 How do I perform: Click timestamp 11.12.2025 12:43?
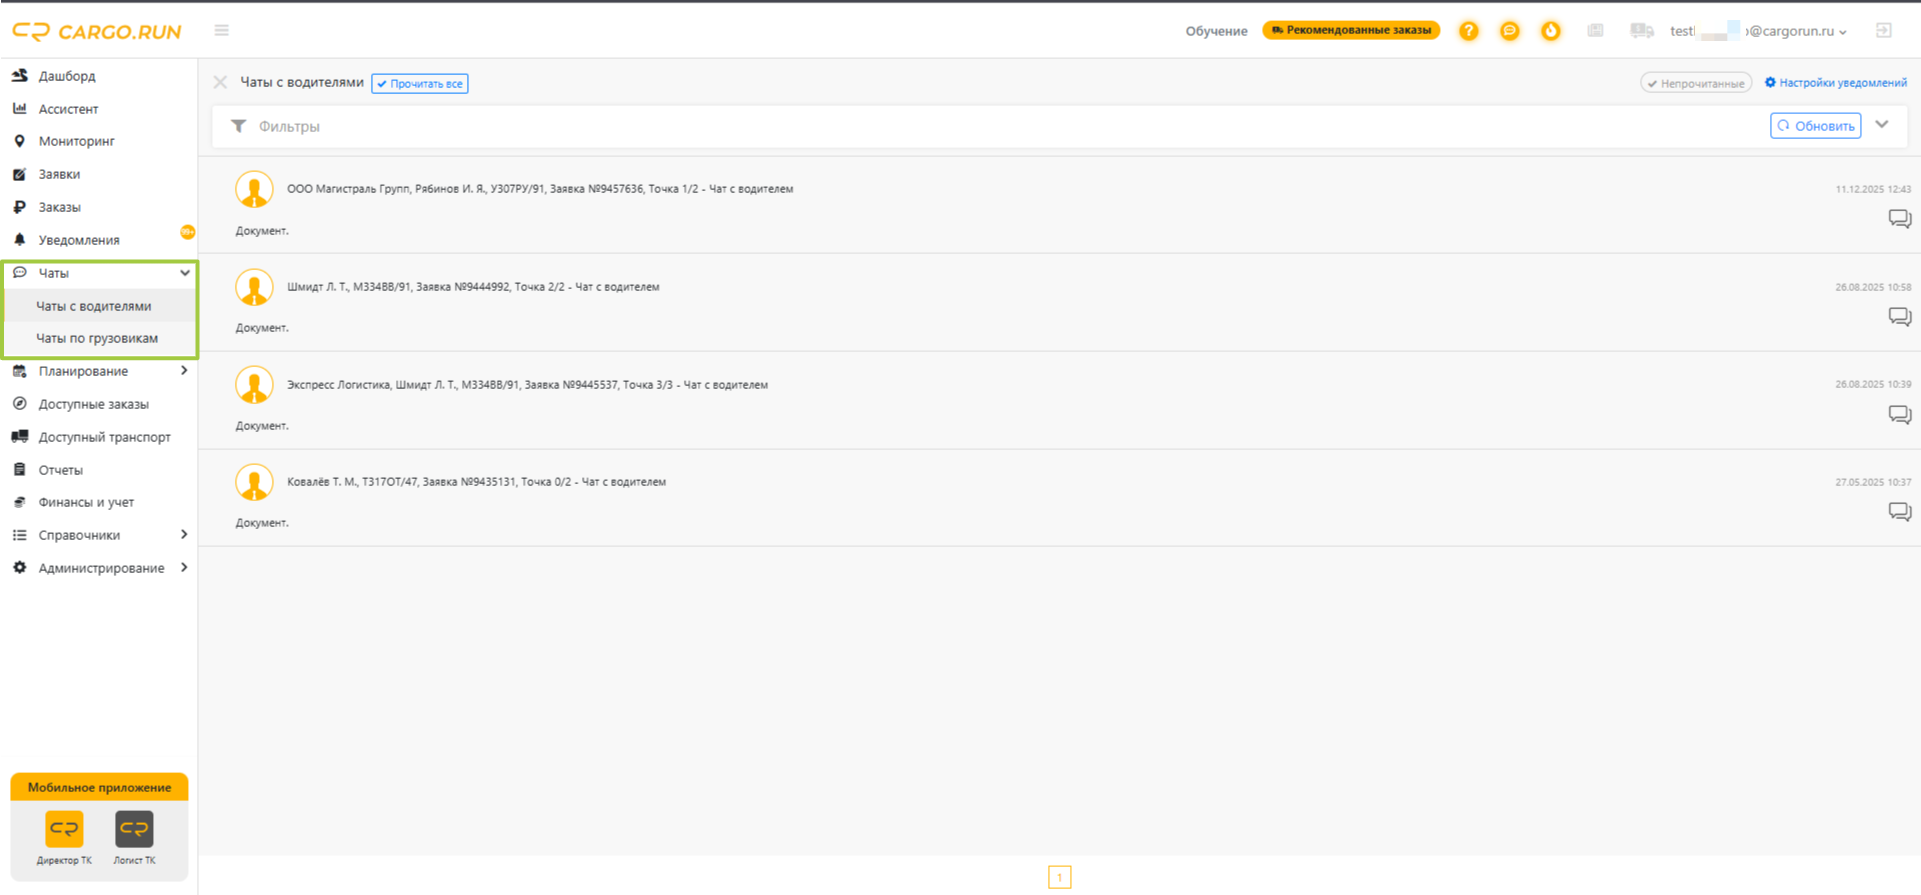coord(1873,189)
